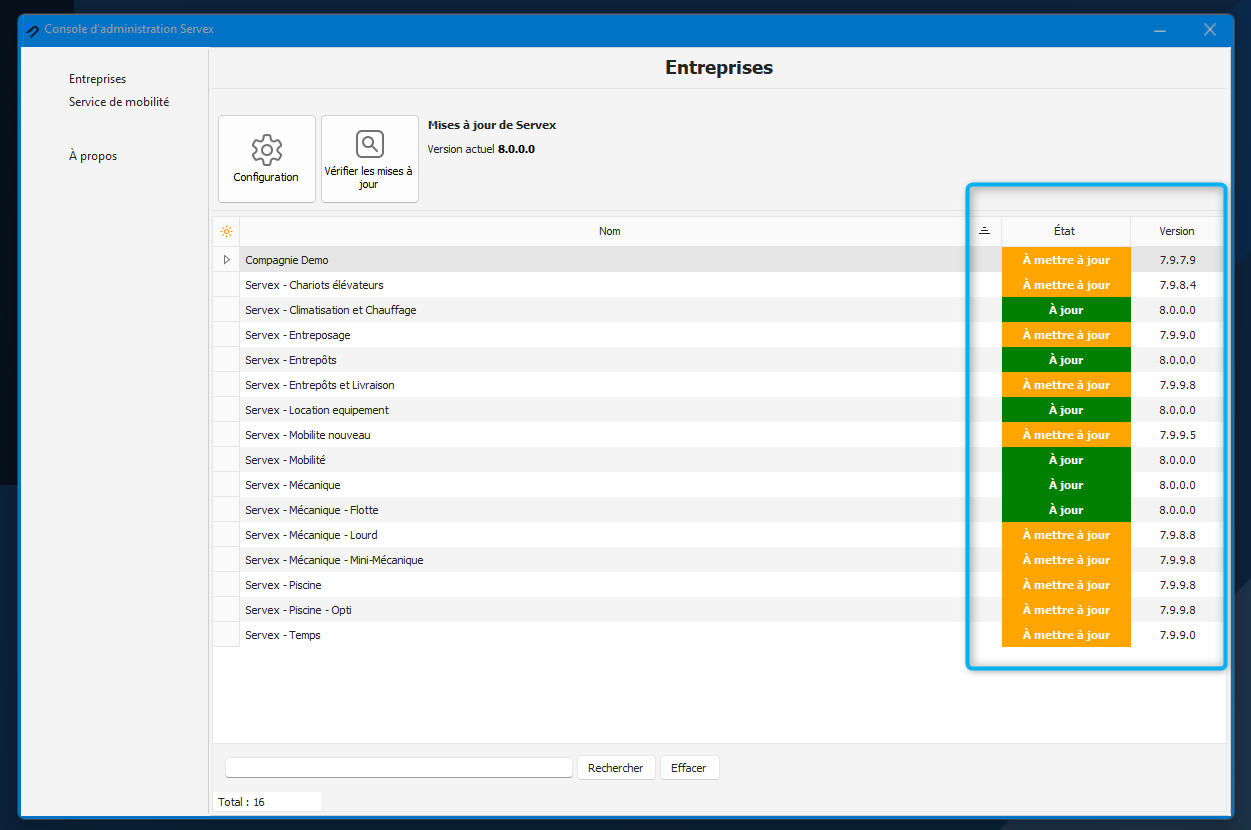Focus the search text field
Image resolution: width=1251 pixels, height=830 pixels.
pos(398,768)
